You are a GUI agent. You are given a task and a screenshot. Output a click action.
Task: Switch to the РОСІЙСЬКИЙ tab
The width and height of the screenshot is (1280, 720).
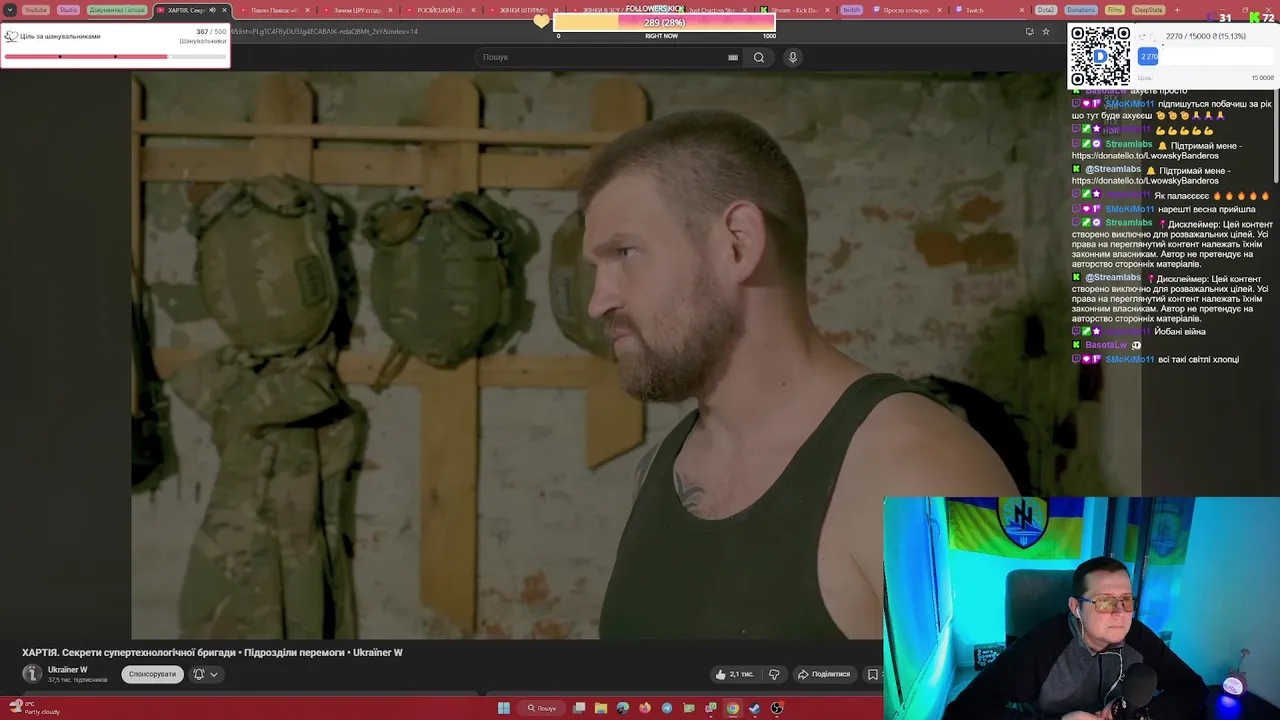click(x=438, y=10)
